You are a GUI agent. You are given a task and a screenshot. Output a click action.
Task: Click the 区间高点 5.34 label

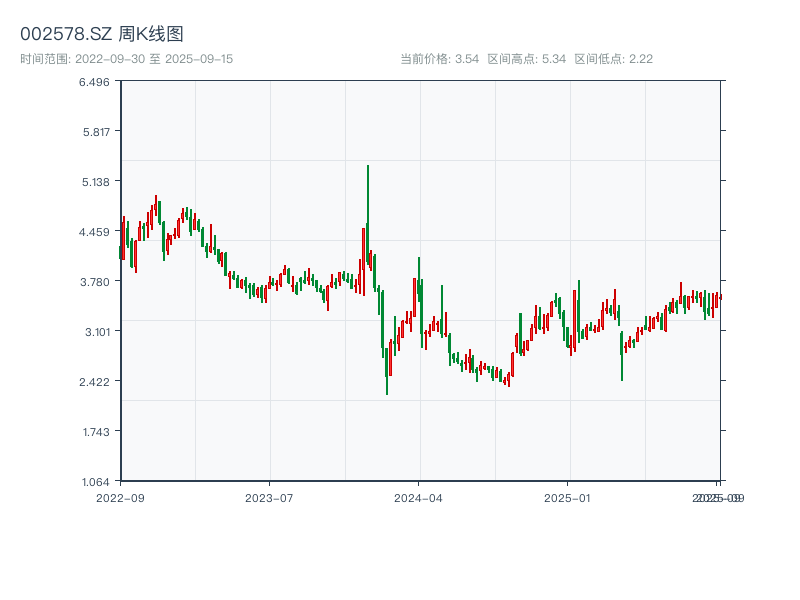[526, 59]
